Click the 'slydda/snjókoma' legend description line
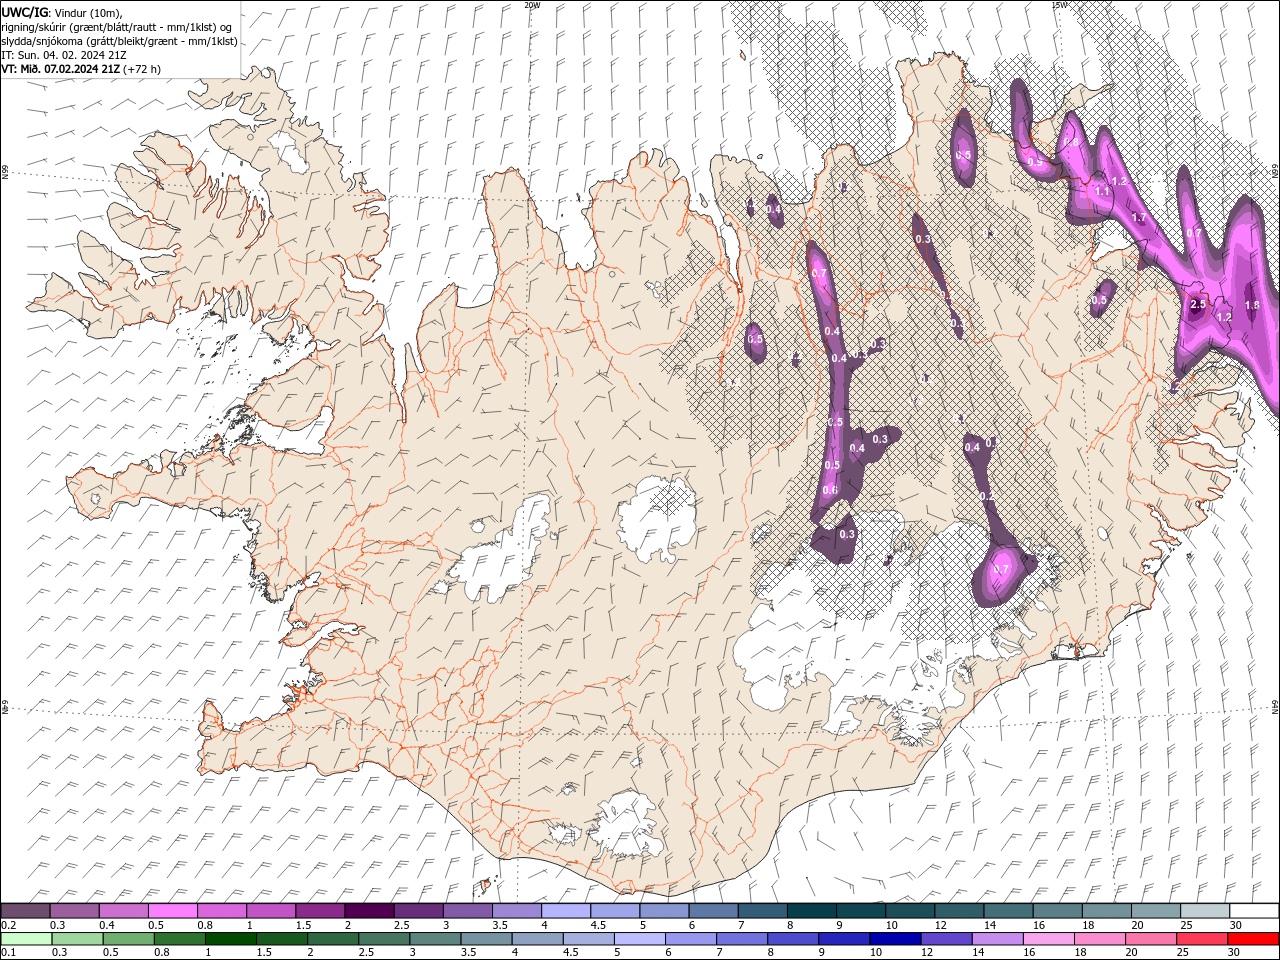1280x960 pixels. coord(119,41)
